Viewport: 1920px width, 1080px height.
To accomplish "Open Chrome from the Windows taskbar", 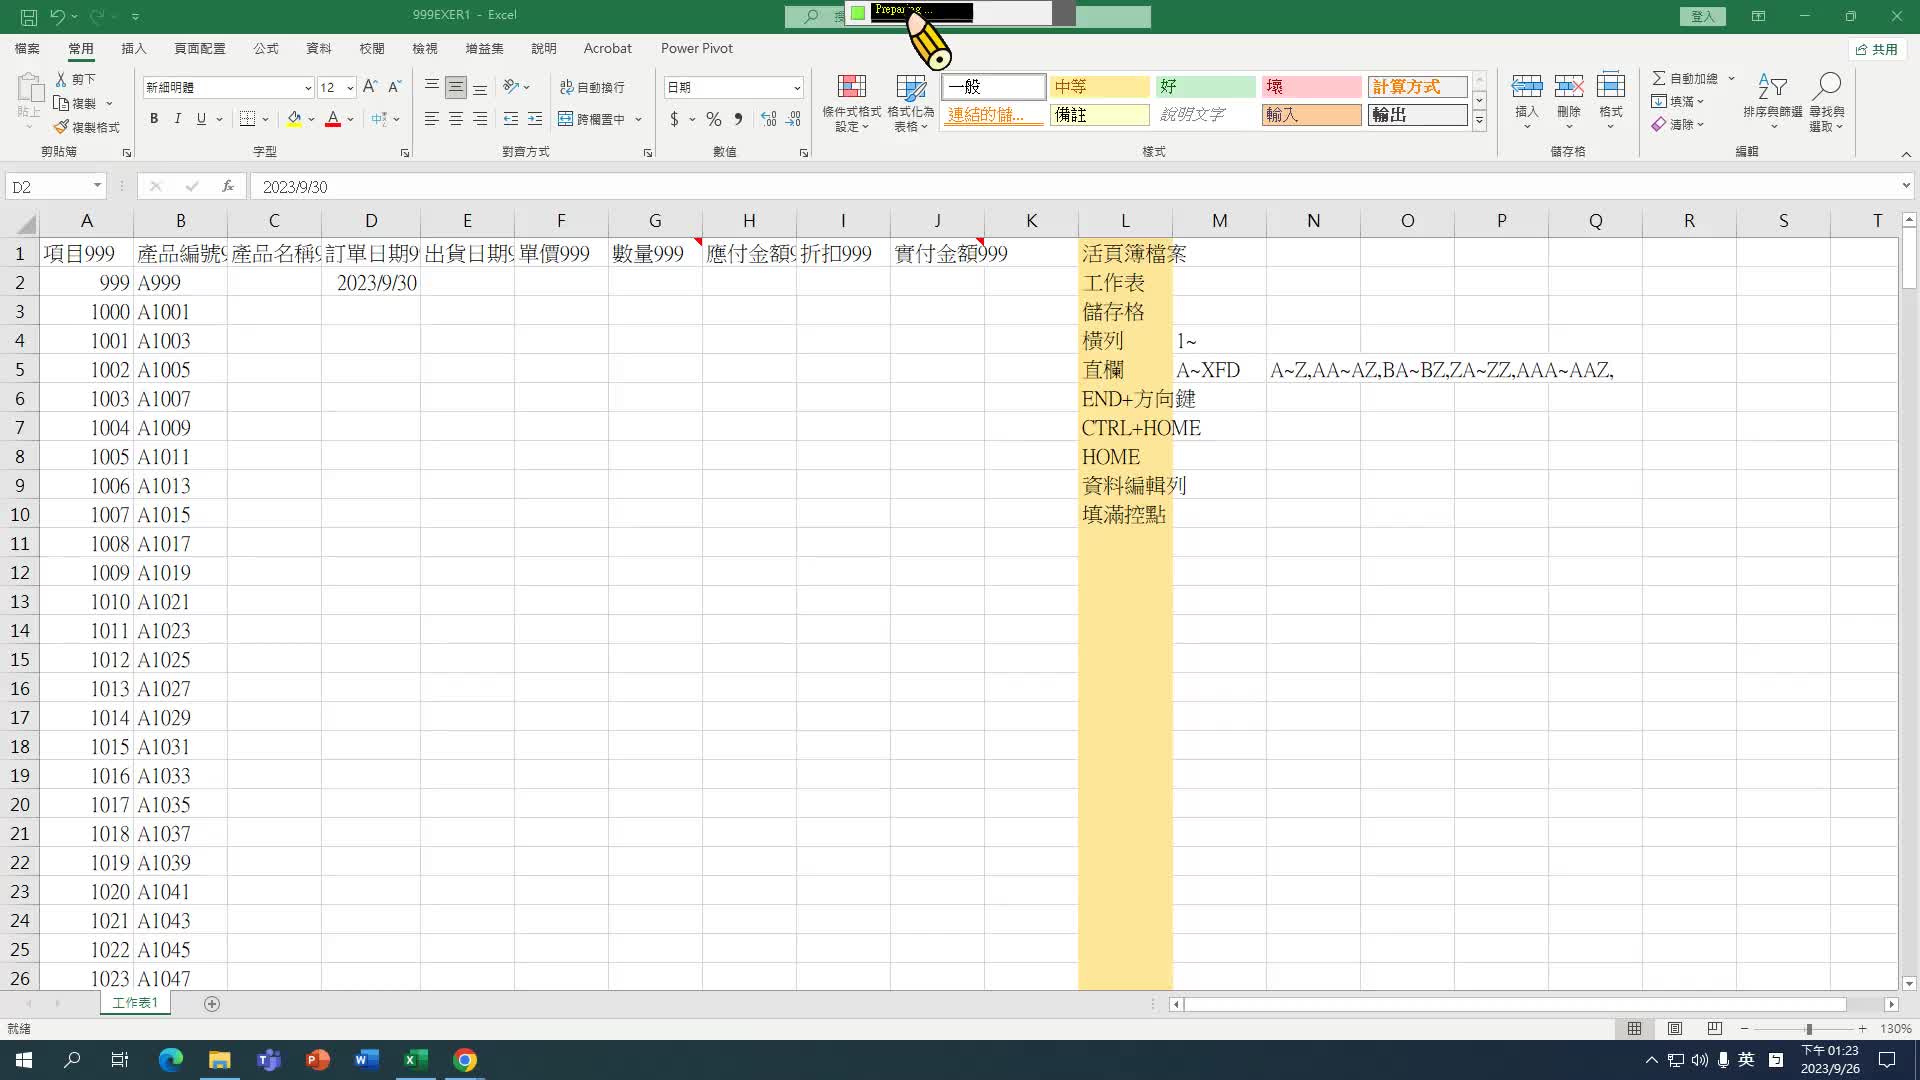I will [465, 1059].
